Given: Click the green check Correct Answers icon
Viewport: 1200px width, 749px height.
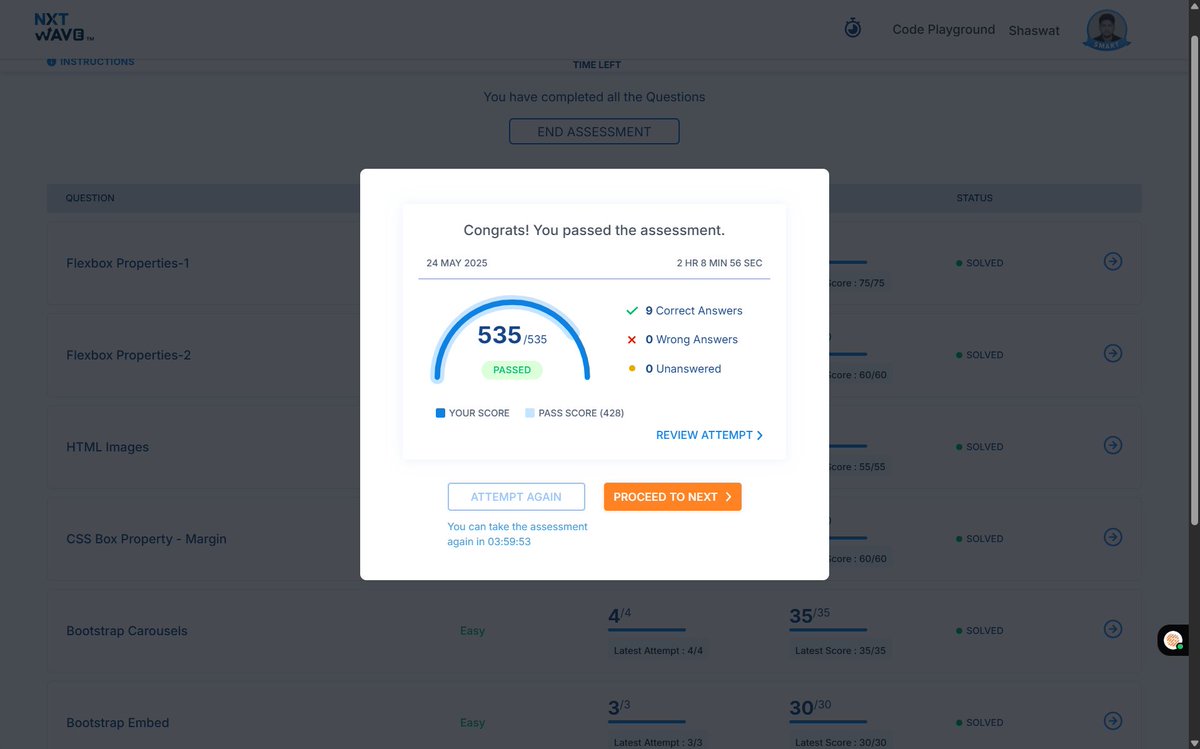Looking at the screenshot, I should [632, 311].
